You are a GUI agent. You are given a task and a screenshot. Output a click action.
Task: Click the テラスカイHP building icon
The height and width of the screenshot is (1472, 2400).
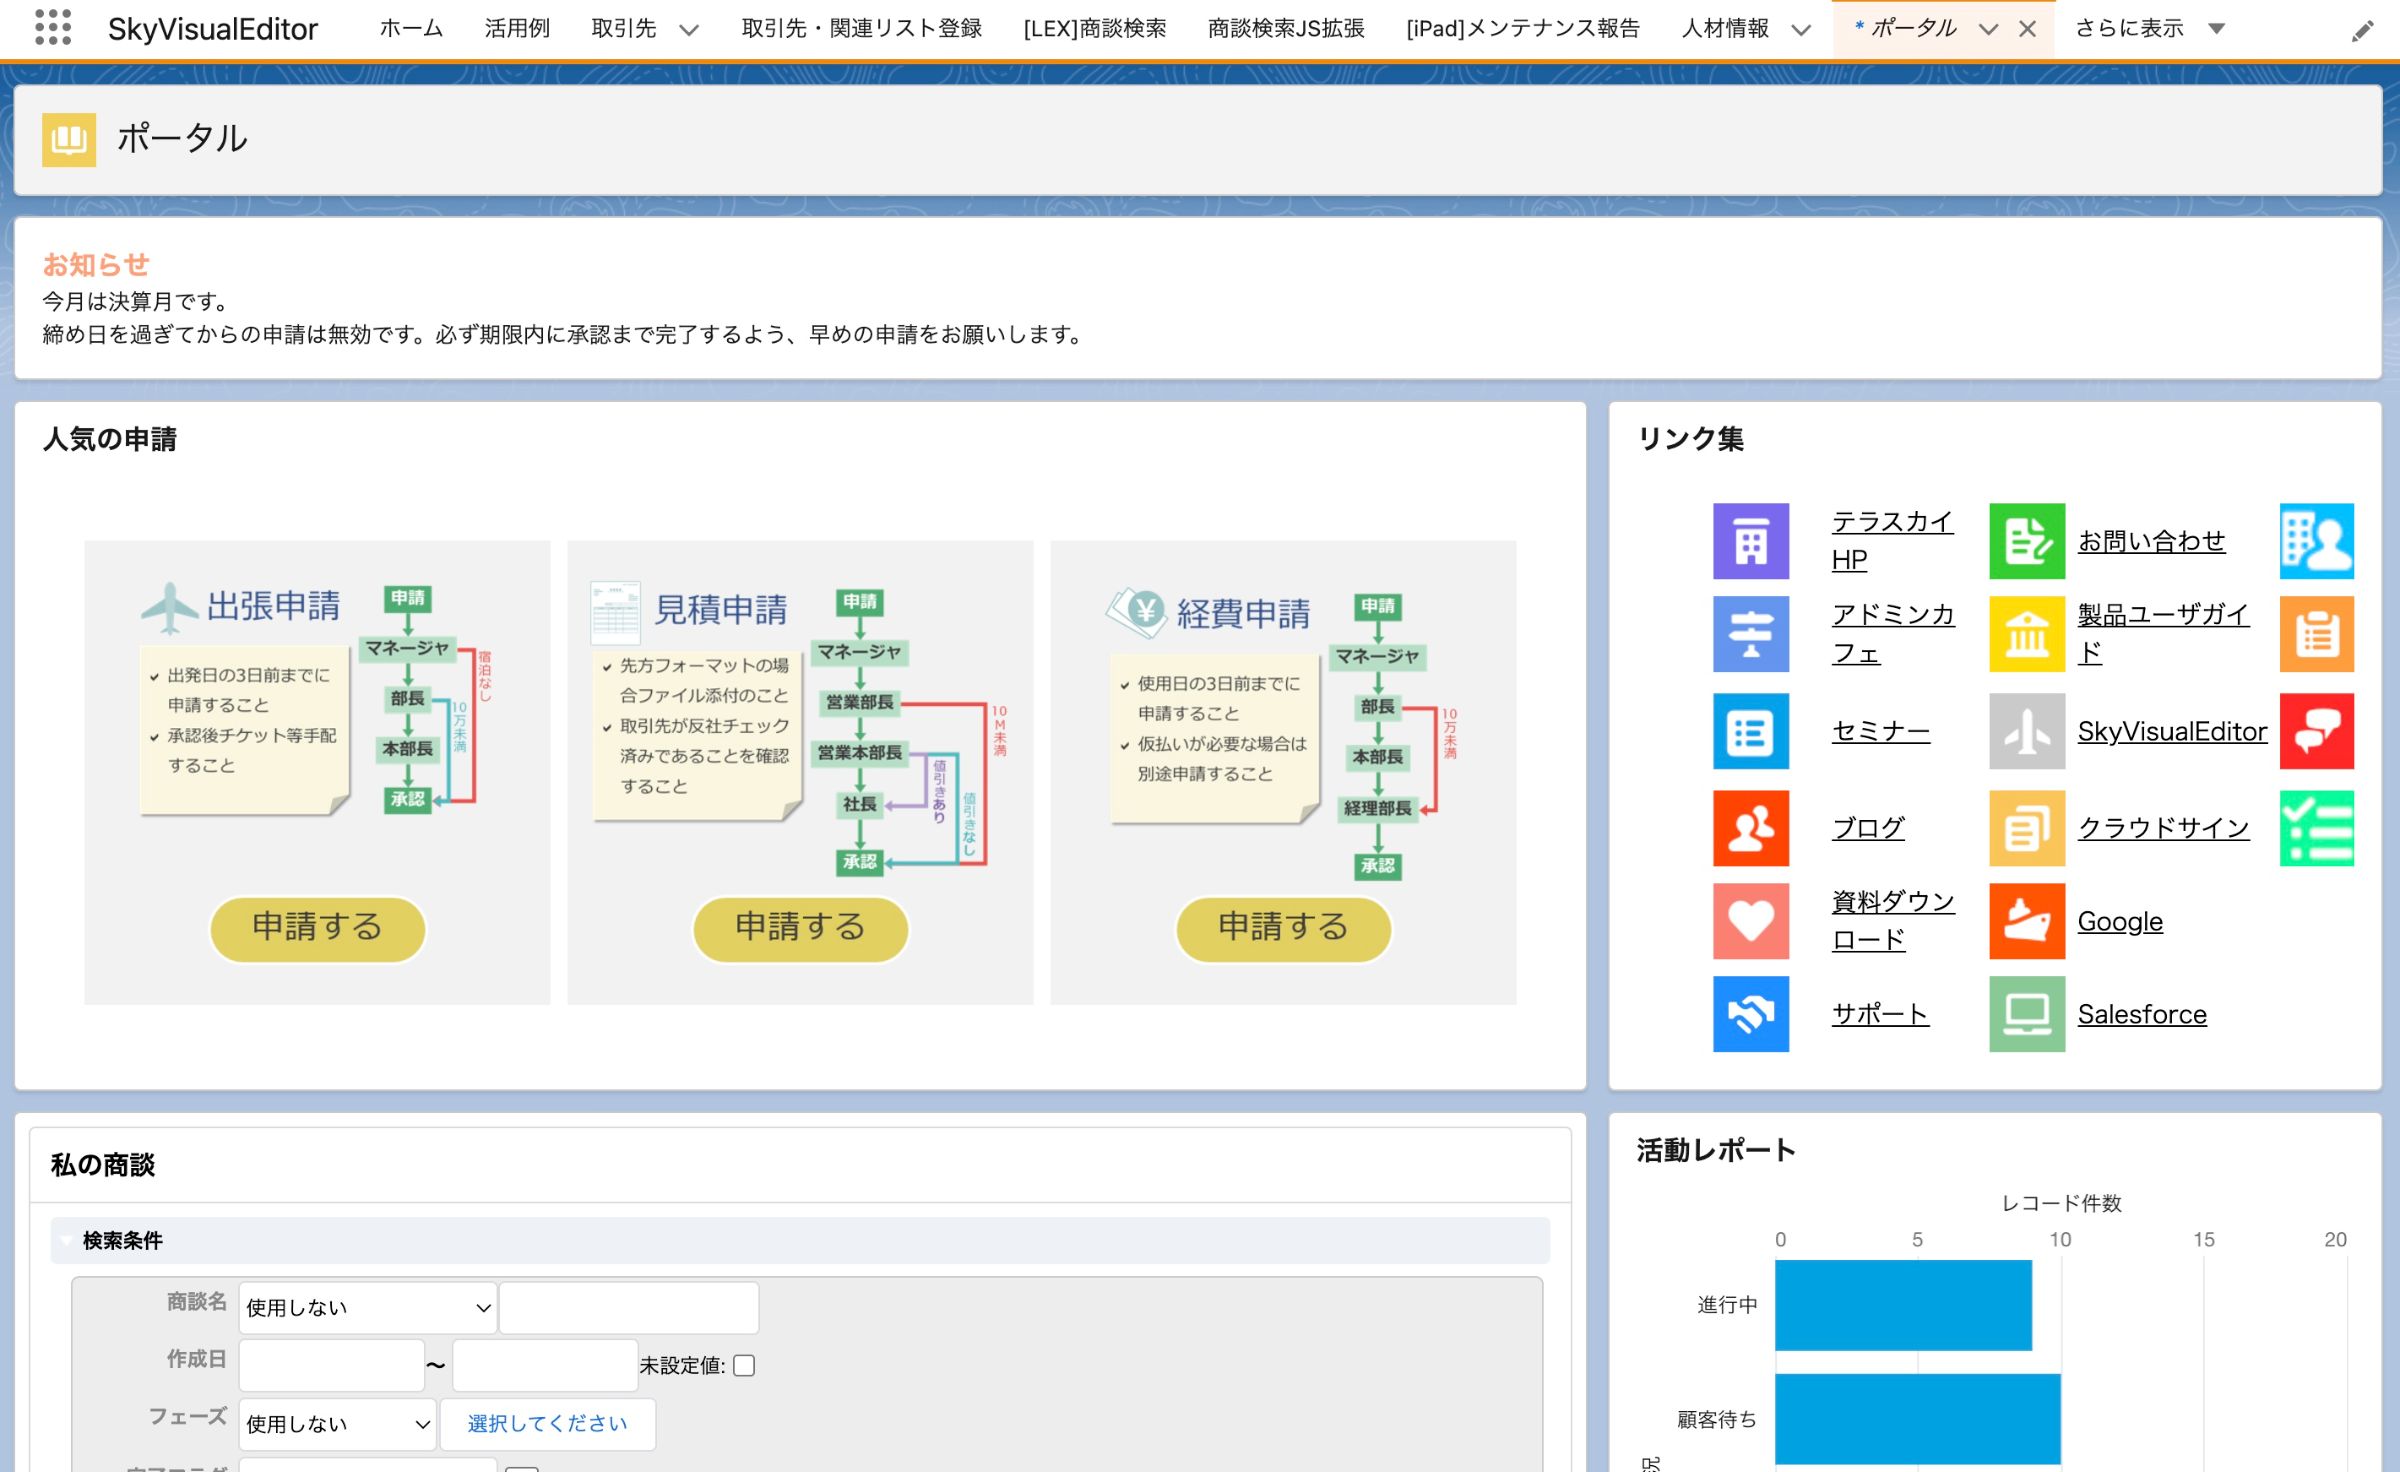(x=1750, y=540)
